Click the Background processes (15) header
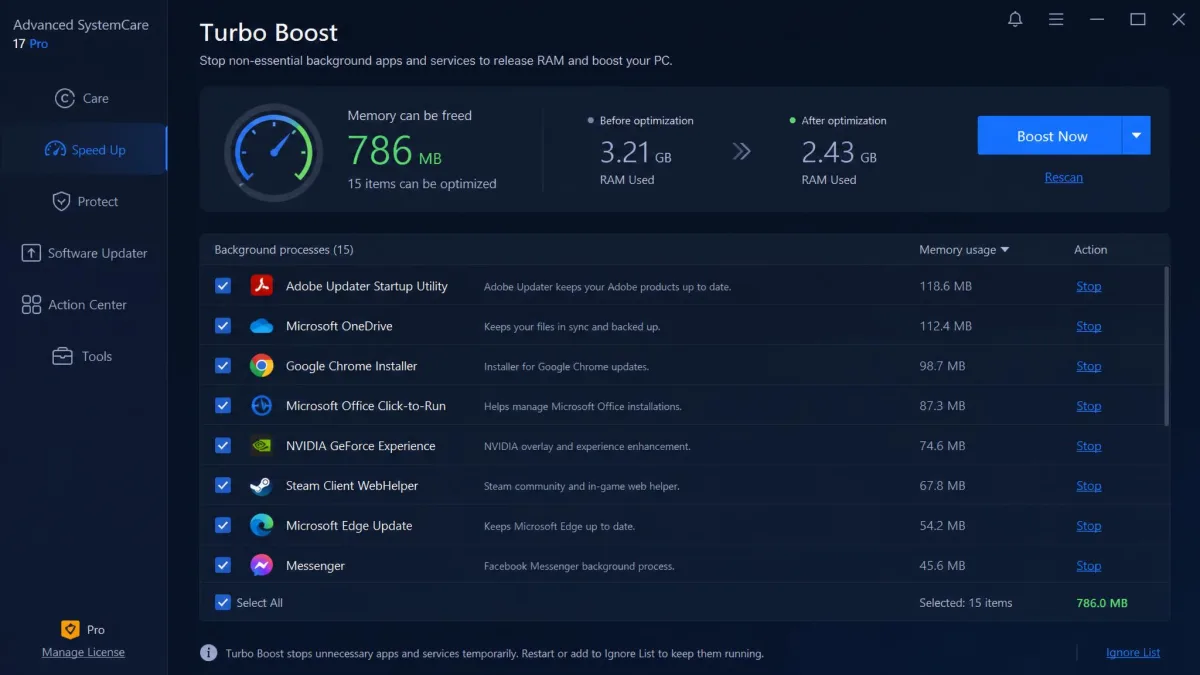 (284, 250)
